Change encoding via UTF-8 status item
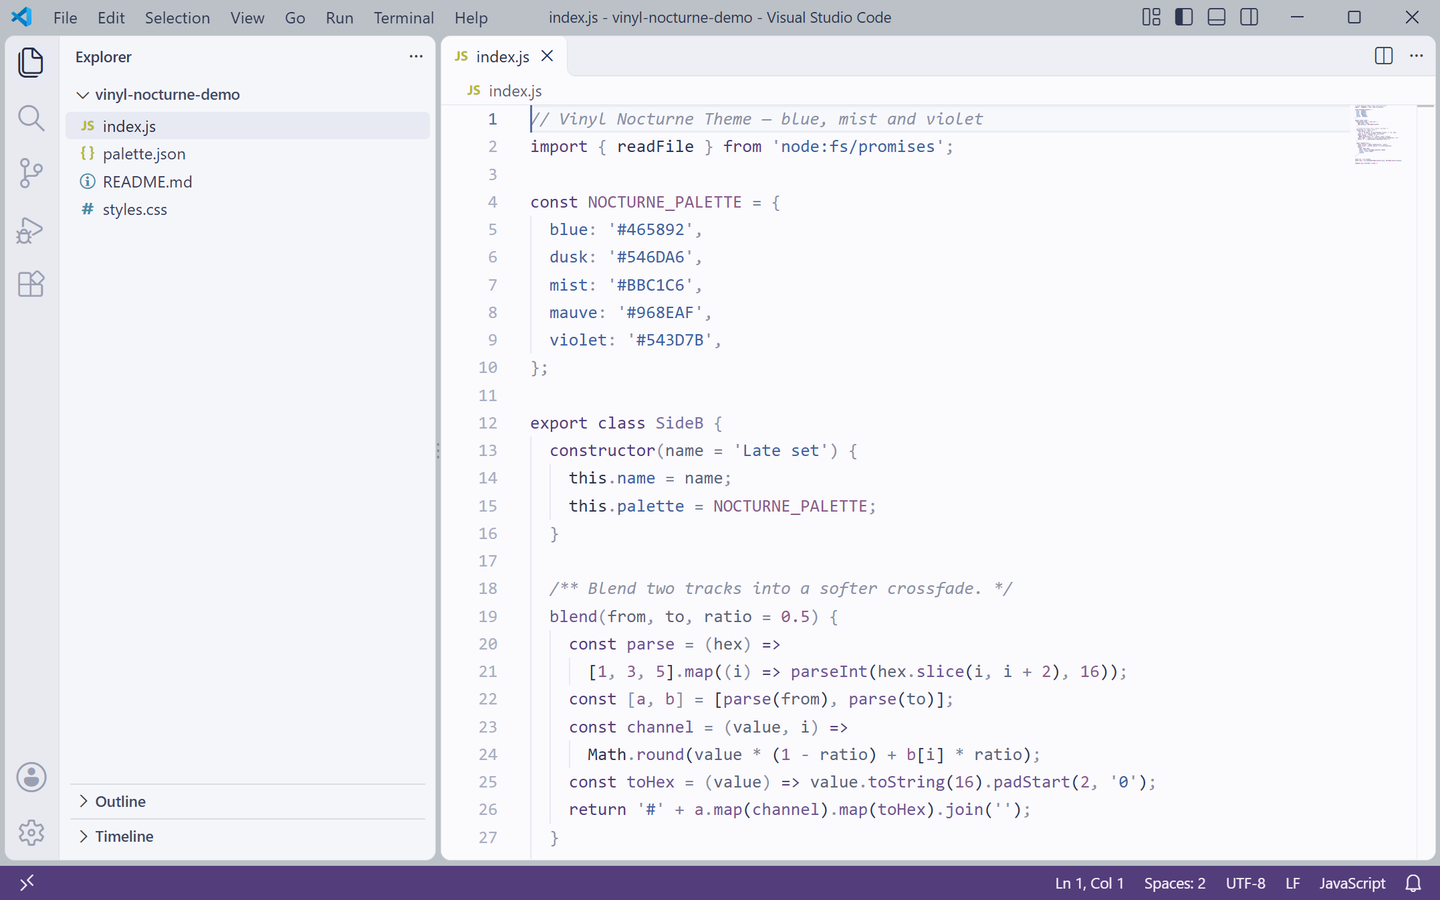The image size is (1440, 900). pyautogui.click(x=1245, y=883)
